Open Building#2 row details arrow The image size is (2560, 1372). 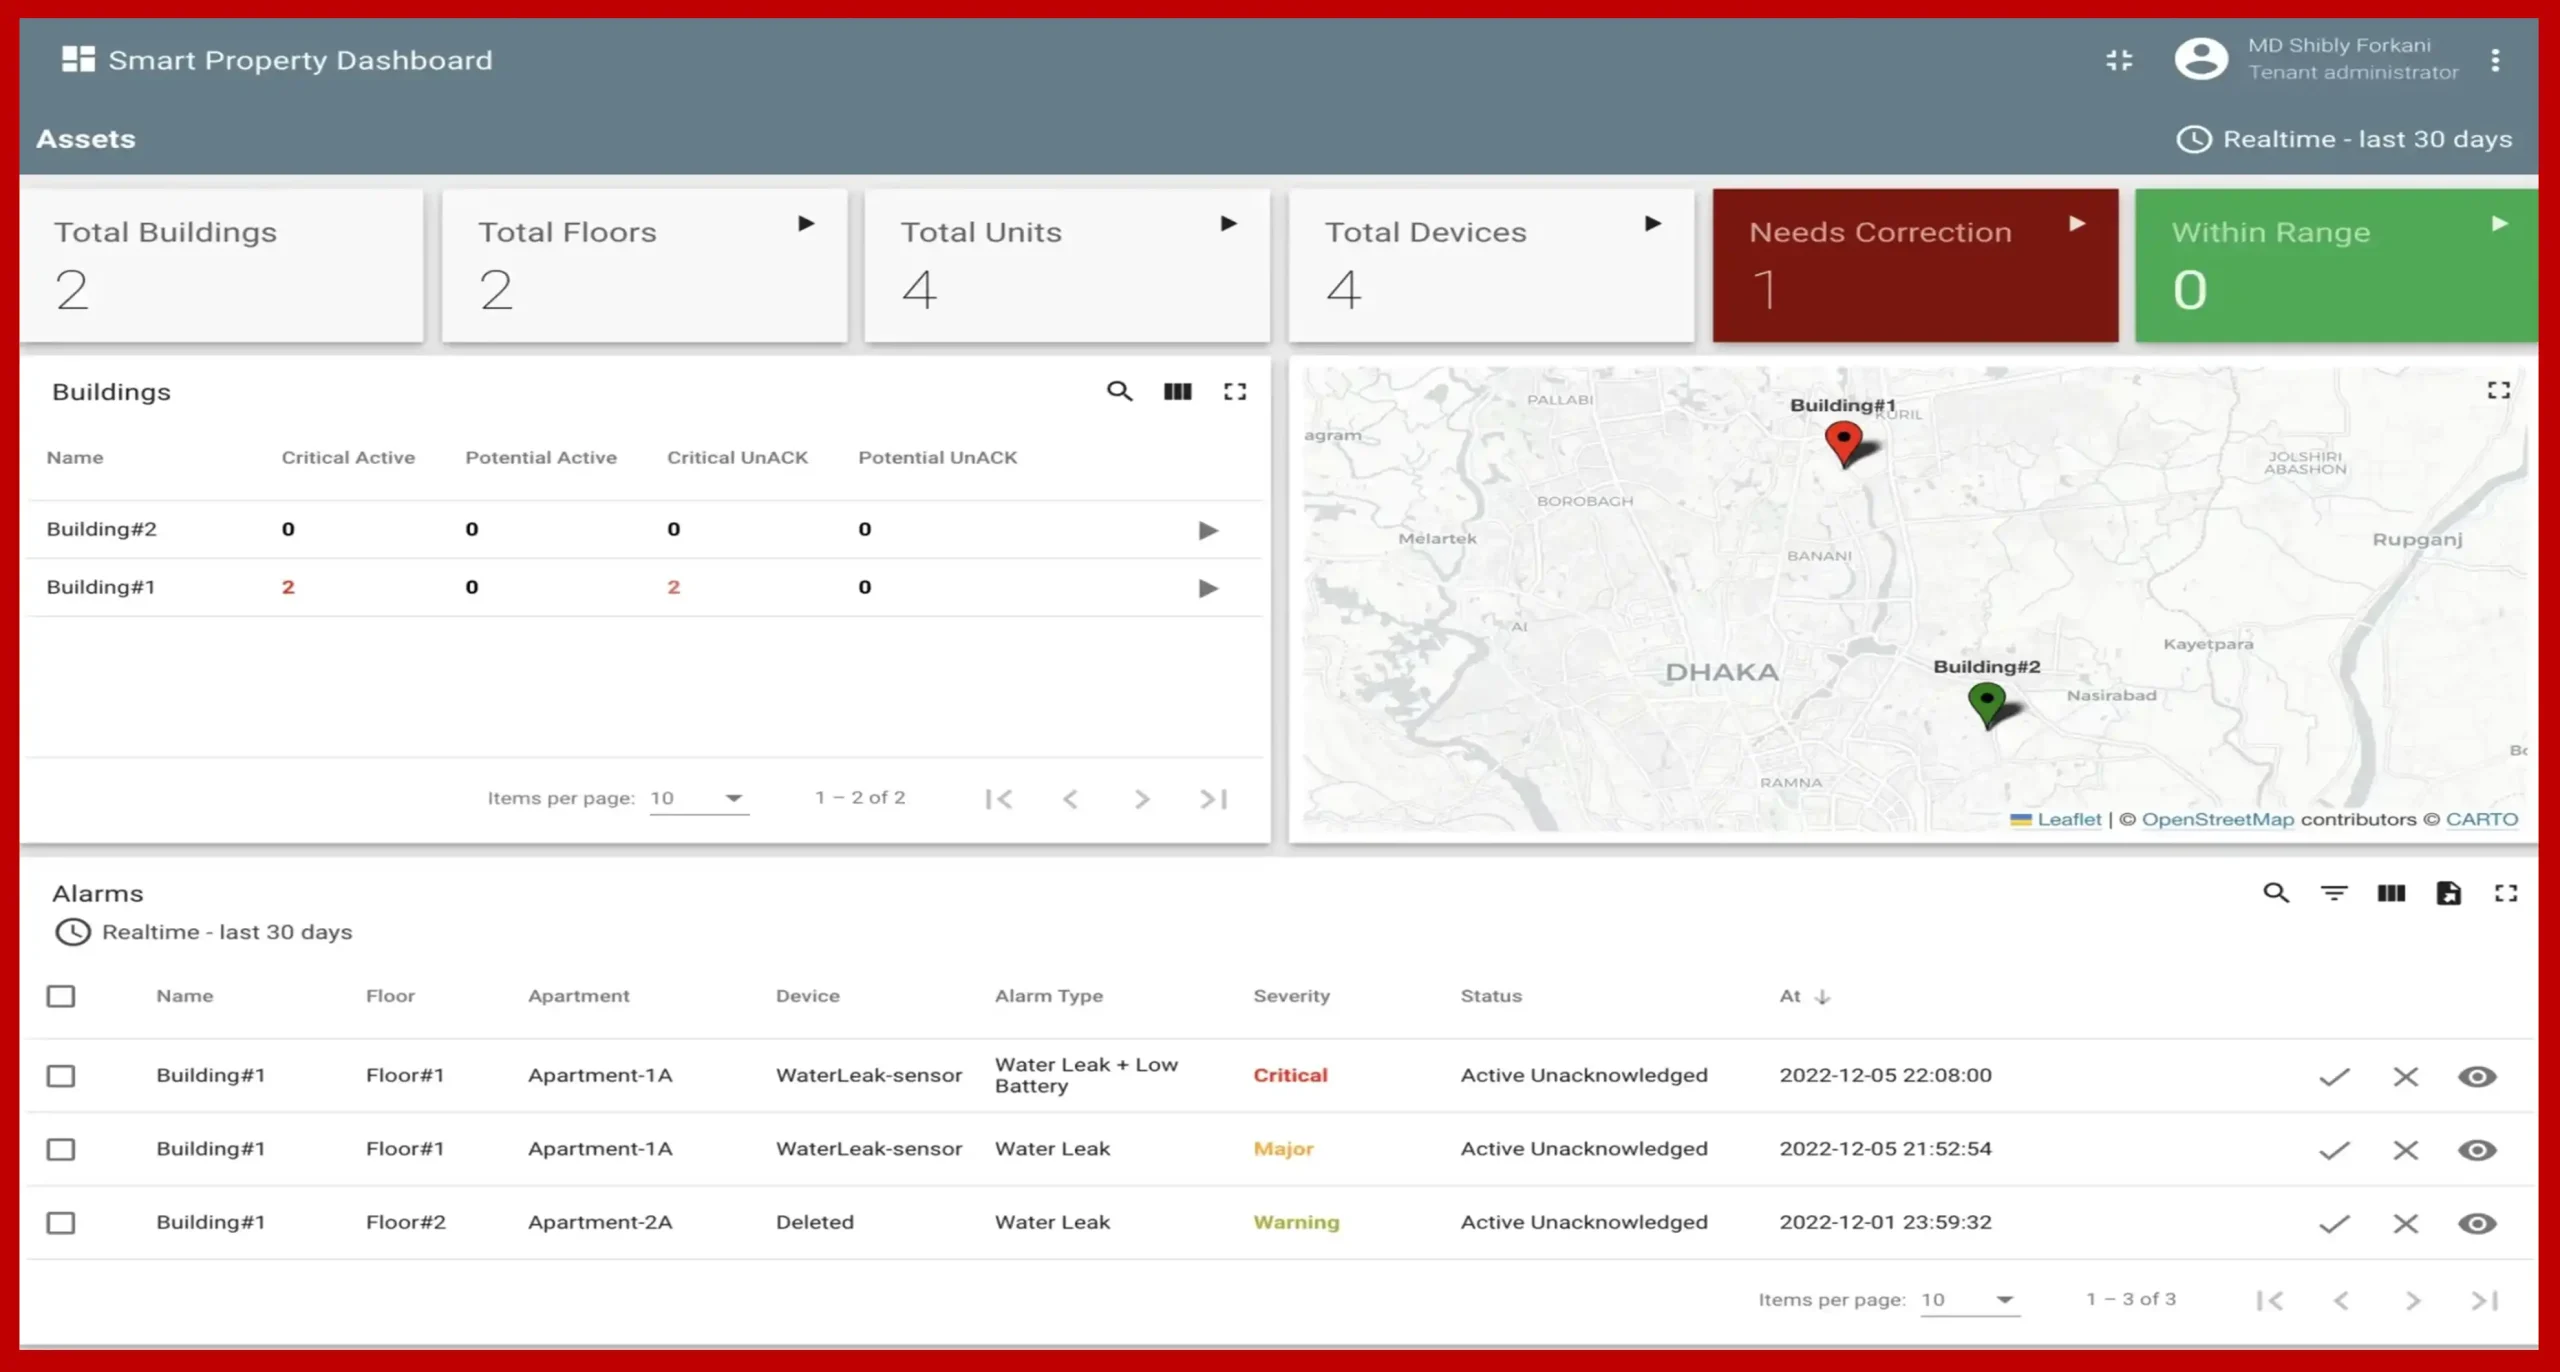coord(1208,530)
